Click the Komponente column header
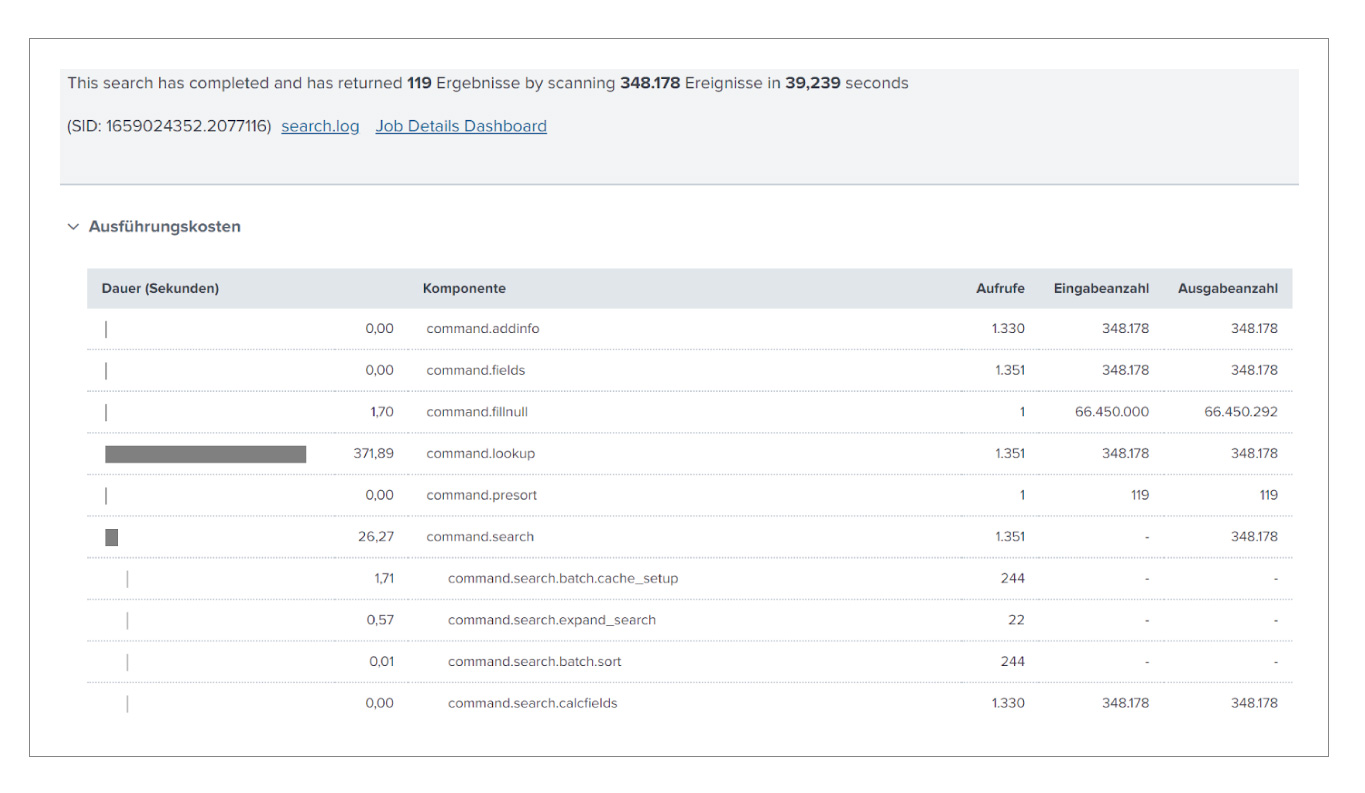This screenshot has height=793, width=1365. [x=464, y=289]
